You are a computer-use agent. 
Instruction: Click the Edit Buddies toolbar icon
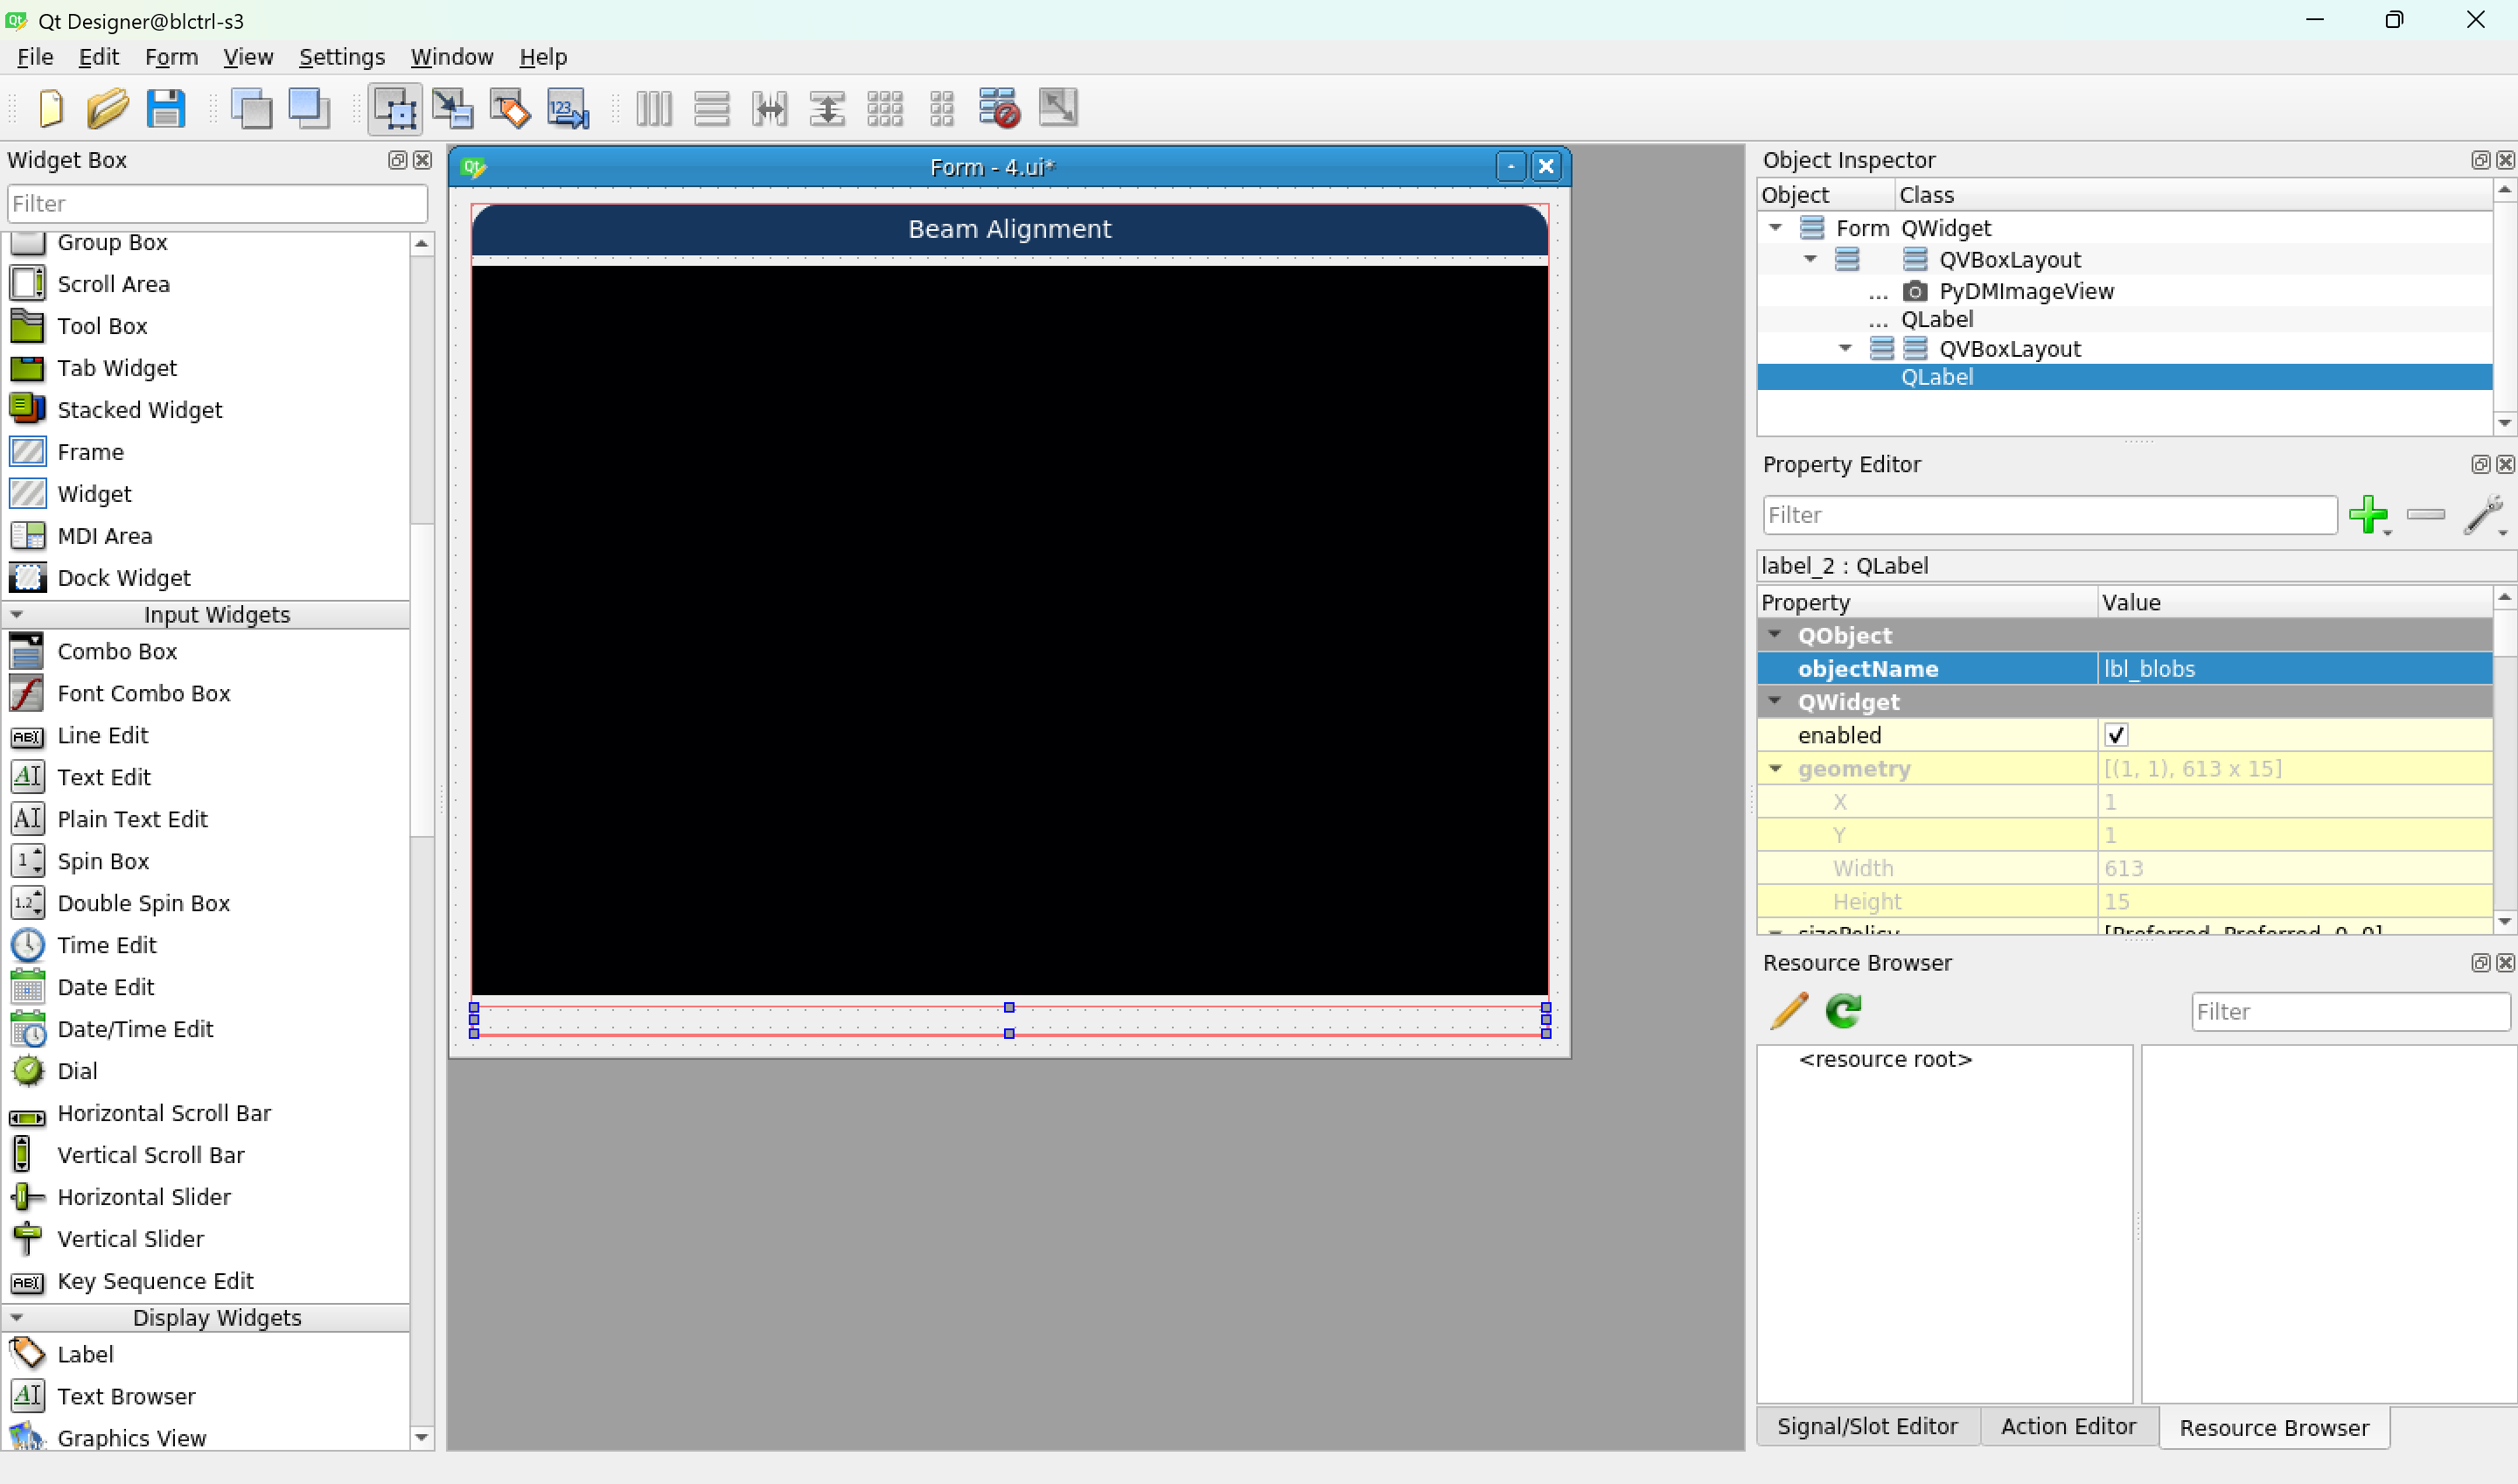(x=510, y=108)
